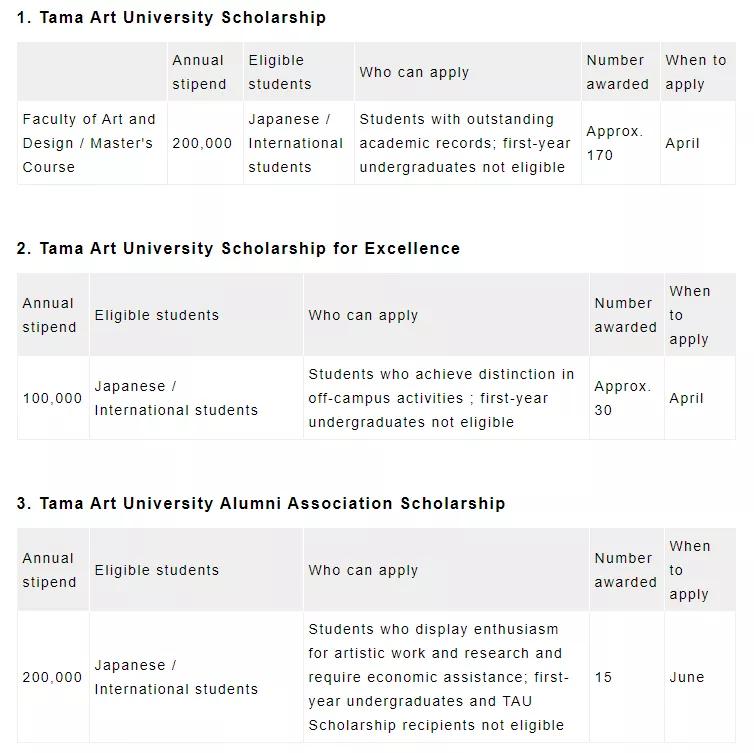Click the heading "1. Tama Art University Scholarship"
The width and height of the screenshot is (754, 753).
(x=171, y=17)
